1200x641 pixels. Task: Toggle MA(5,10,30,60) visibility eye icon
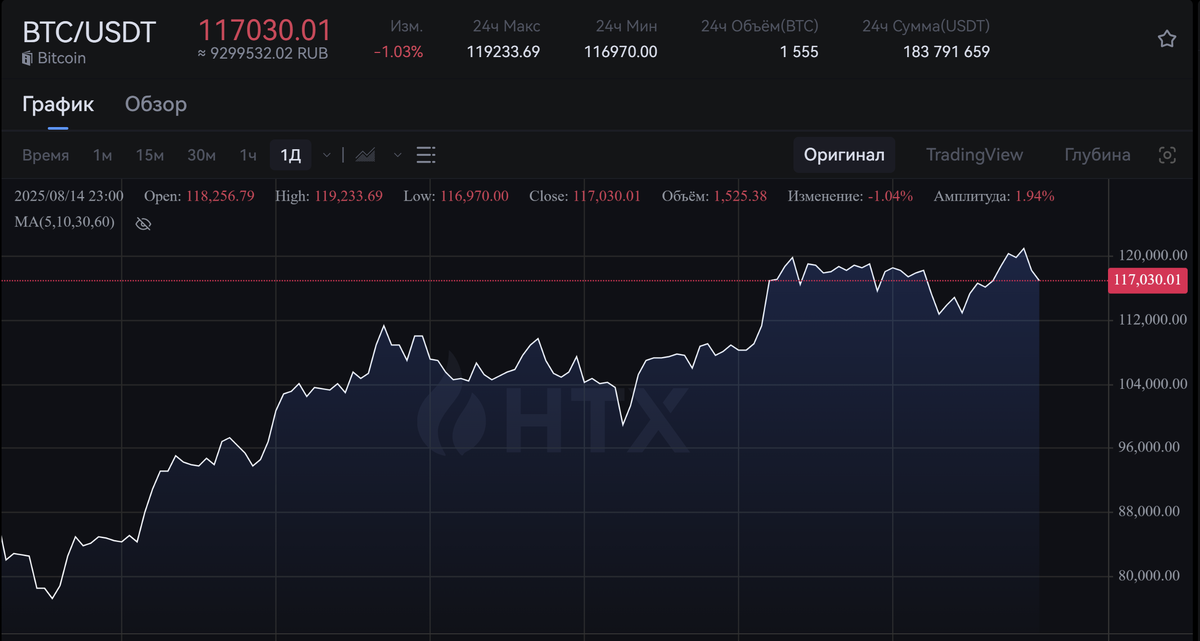point(143,223)
